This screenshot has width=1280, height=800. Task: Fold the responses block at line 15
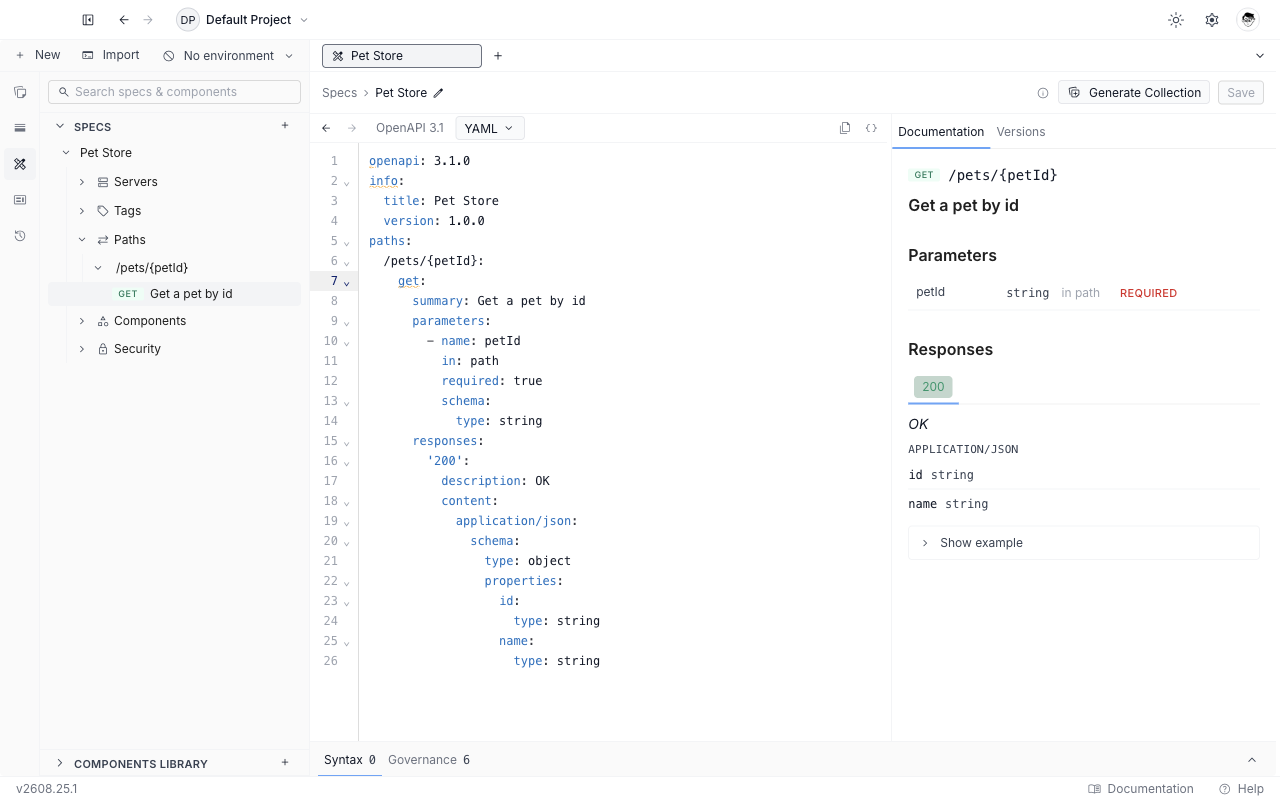point(347,442)
